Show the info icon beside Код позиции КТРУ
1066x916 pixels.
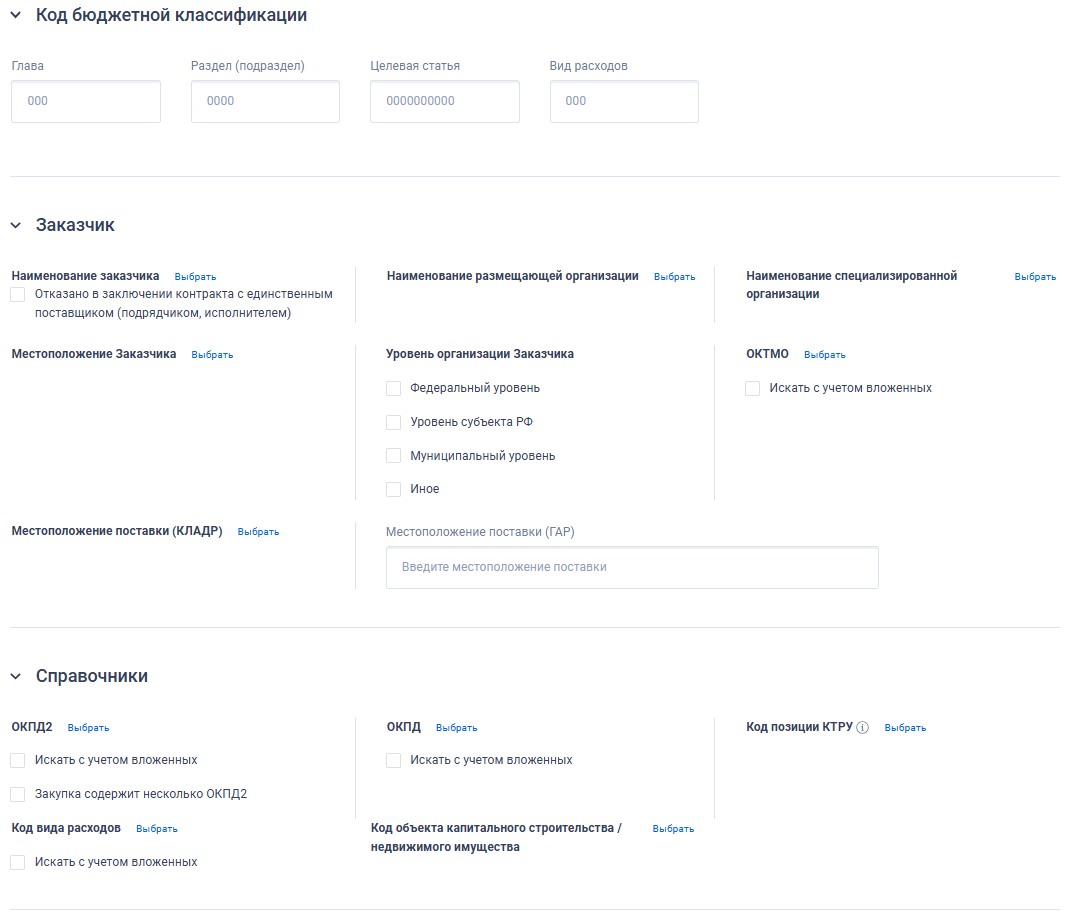click(863, 728)
